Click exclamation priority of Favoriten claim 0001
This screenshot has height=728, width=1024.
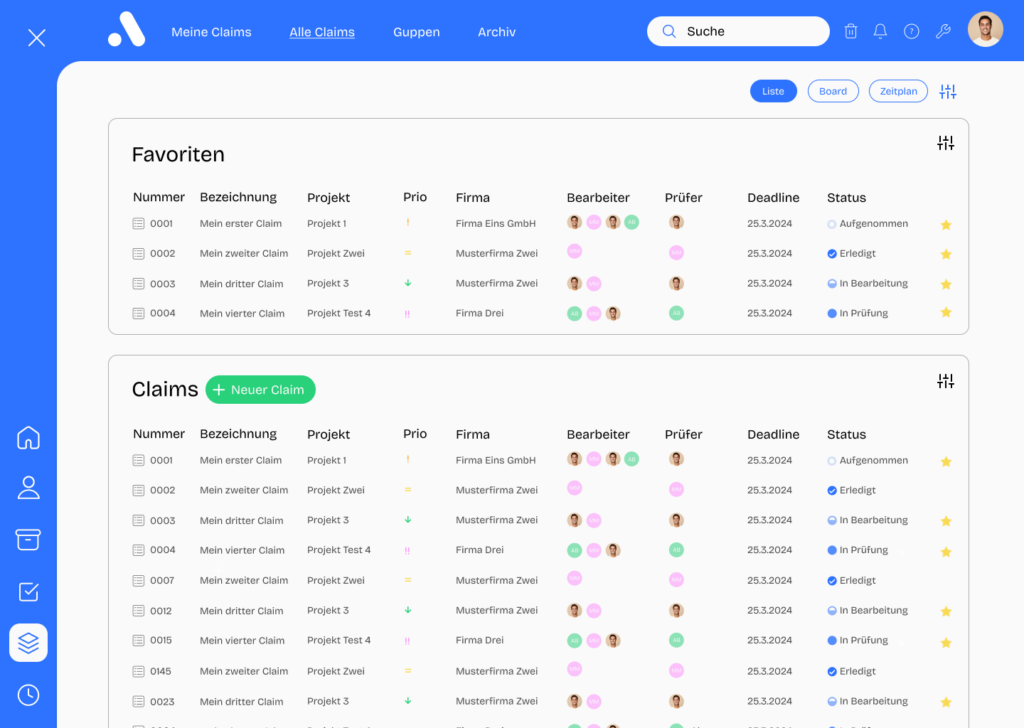click(x=408, y=223)
